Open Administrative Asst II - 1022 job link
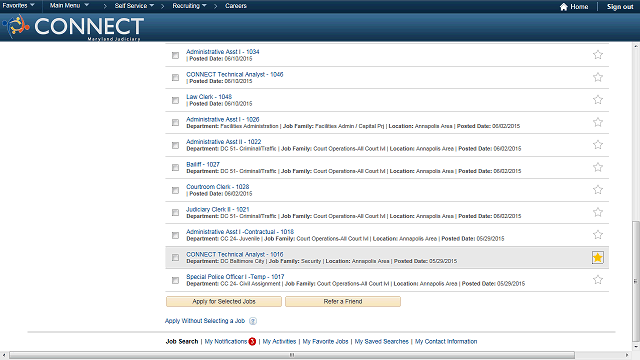 [224, 142]
